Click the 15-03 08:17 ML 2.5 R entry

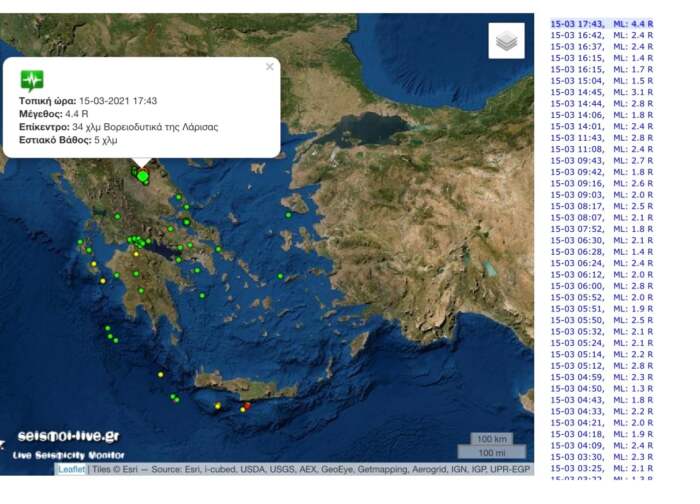pos(601,206)
